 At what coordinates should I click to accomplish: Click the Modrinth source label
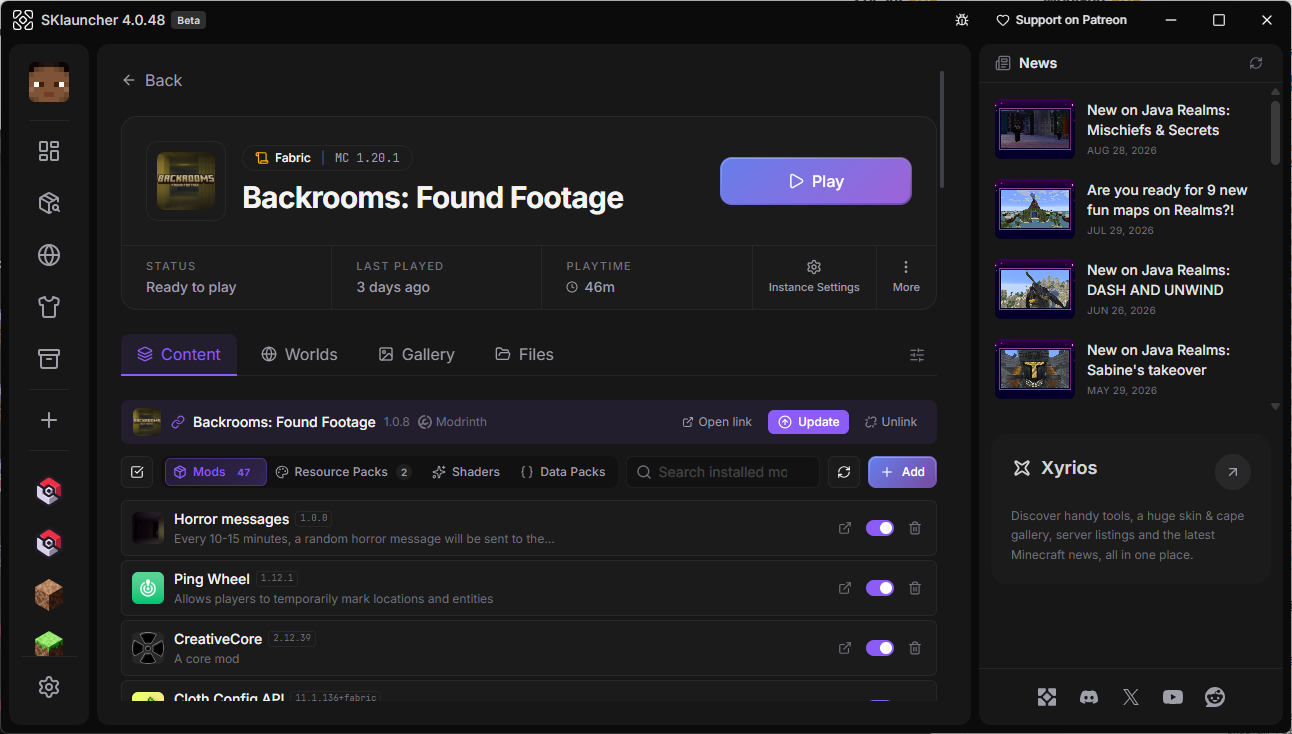[x=452, y=422]
